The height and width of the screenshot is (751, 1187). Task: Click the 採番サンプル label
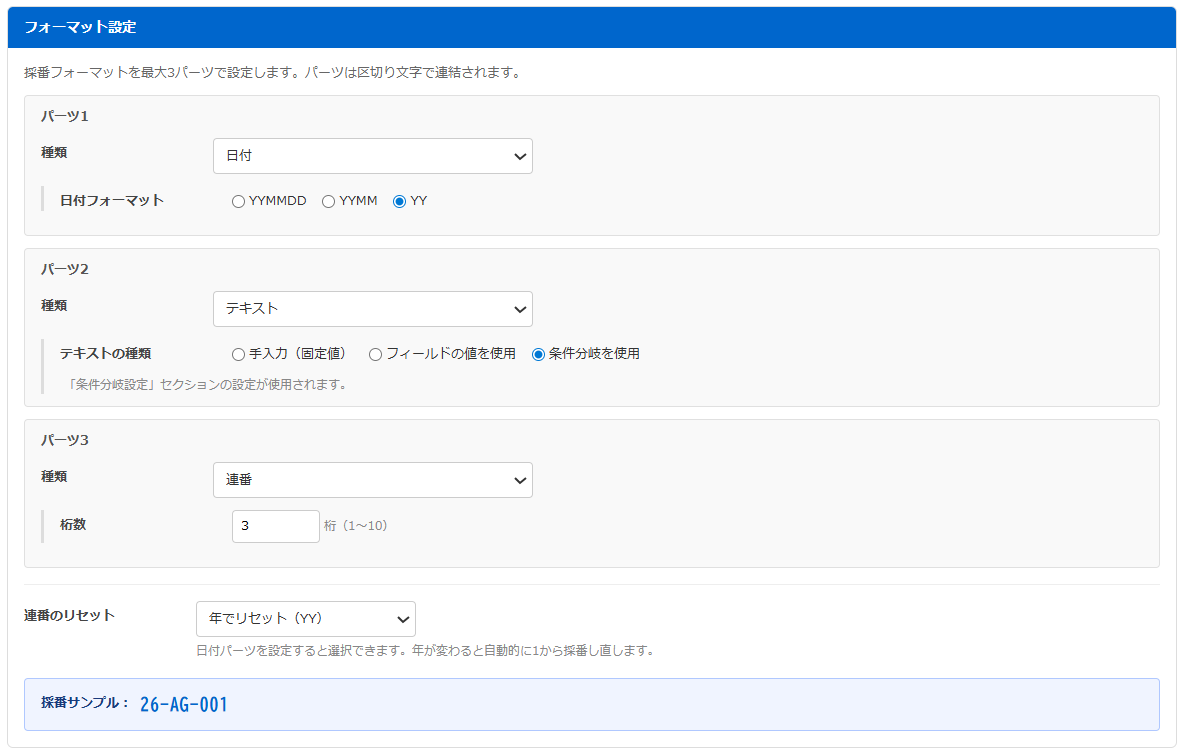tap(86, 703)
